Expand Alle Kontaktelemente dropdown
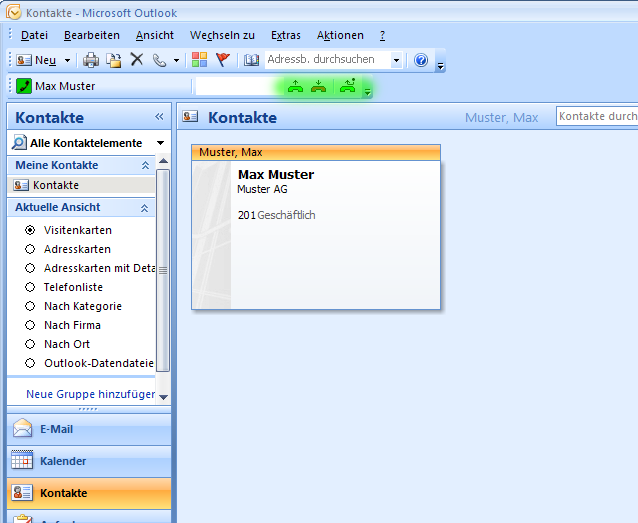Image resolution: width=638 pixels, height=523 pixels. [161, 143]
